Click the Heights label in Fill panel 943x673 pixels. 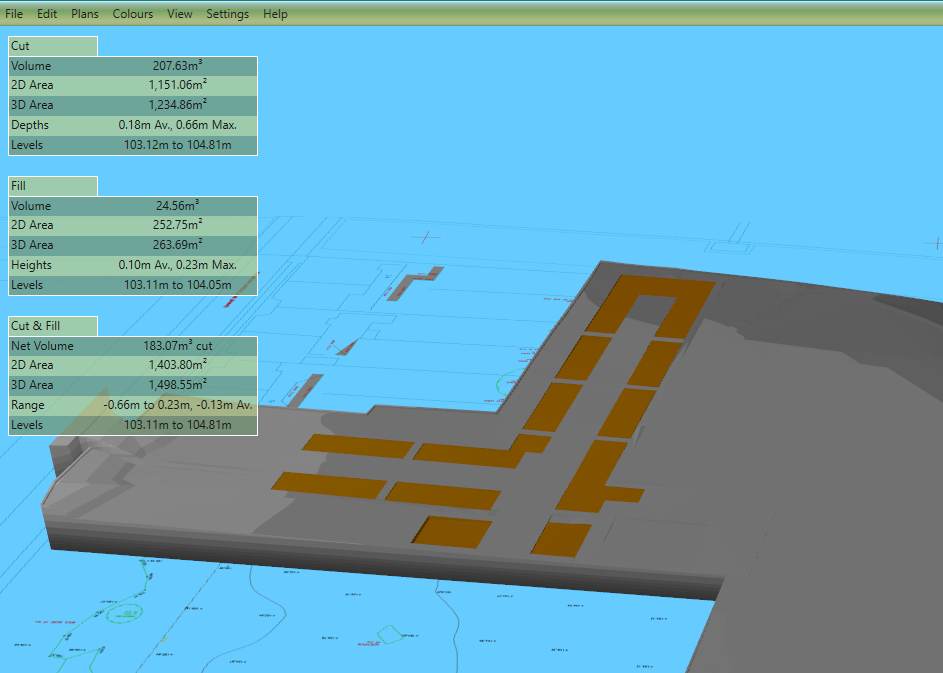(31, 265)
